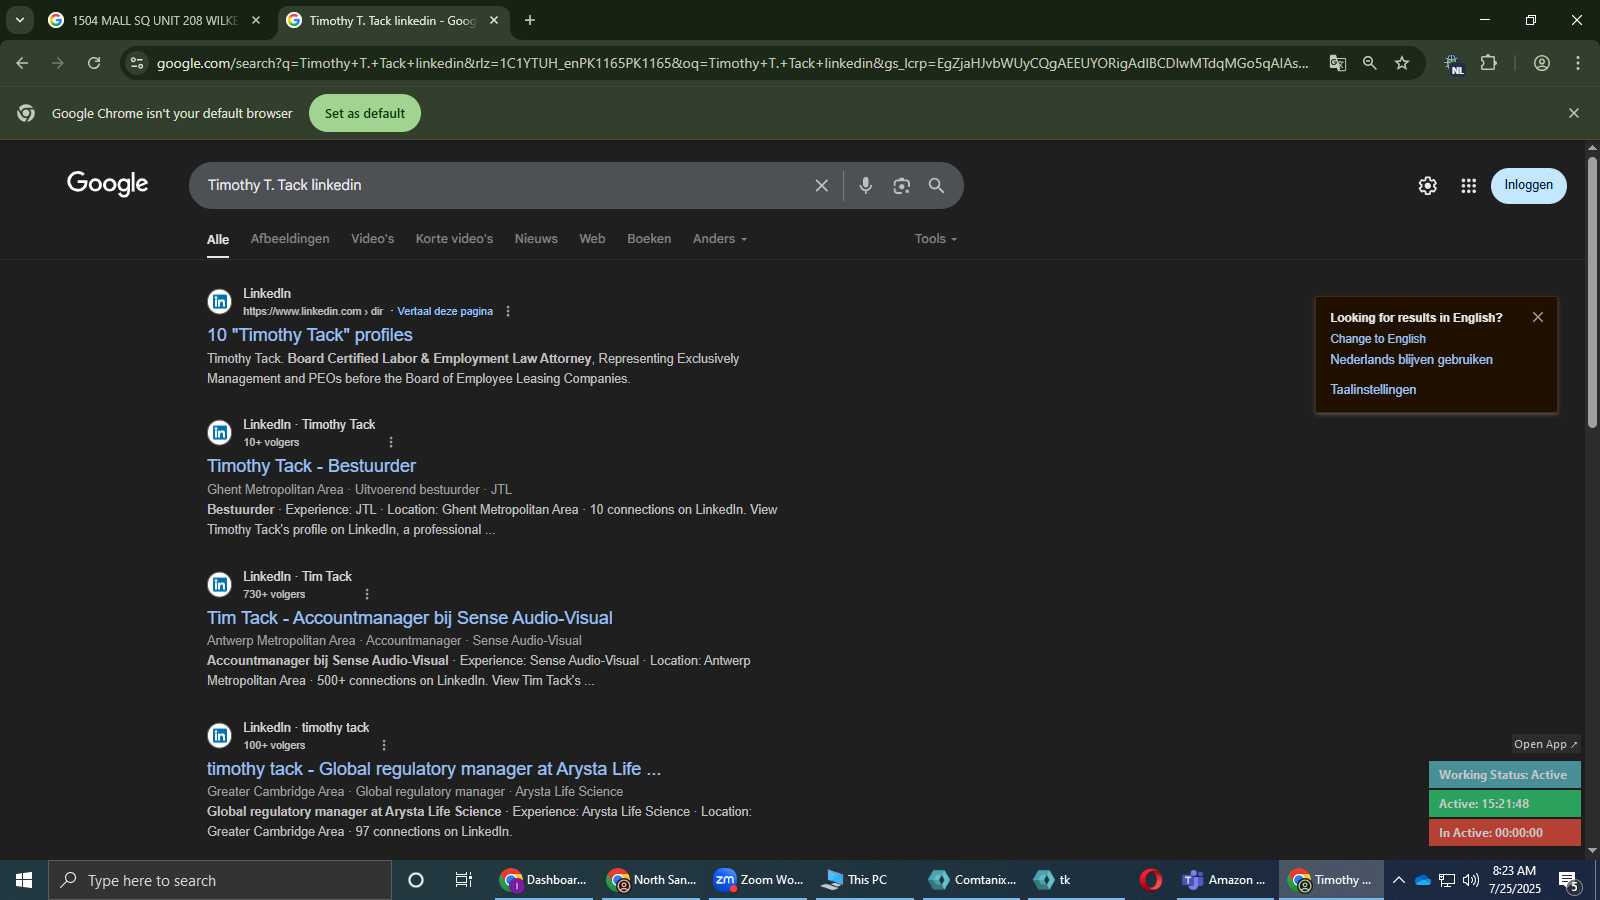Search by image with the camera lens icon
This screenshot has height=900, width=1600.
click(x=902, y=185)
